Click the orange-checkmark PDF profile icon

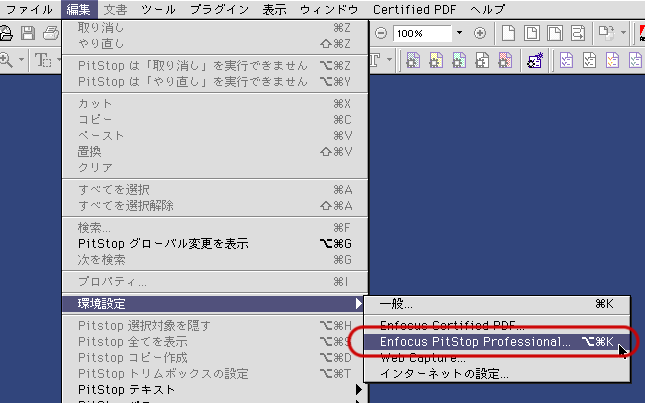point(613,60)
